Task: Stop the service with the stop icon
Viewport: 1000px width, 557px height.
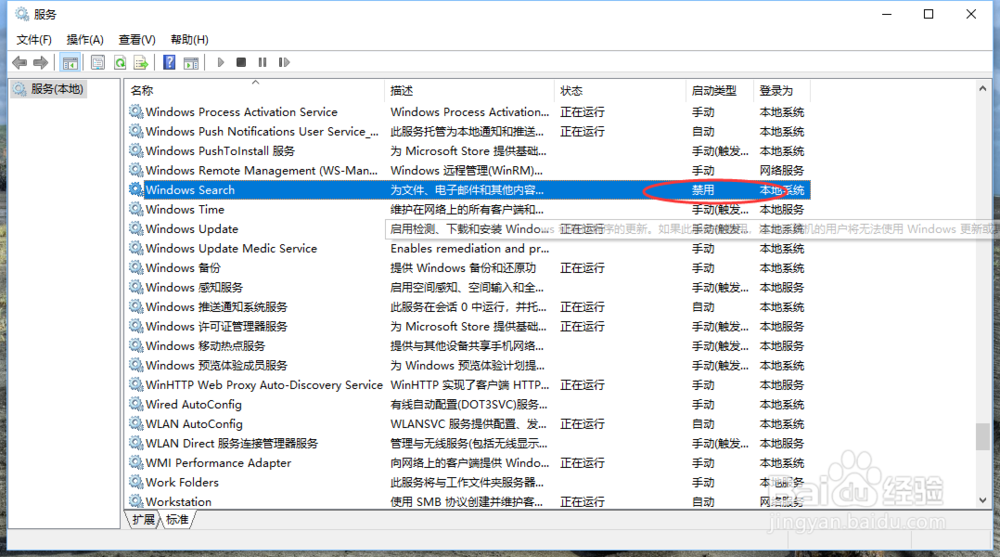Action: pyautogui.click(x=241, y=63)
